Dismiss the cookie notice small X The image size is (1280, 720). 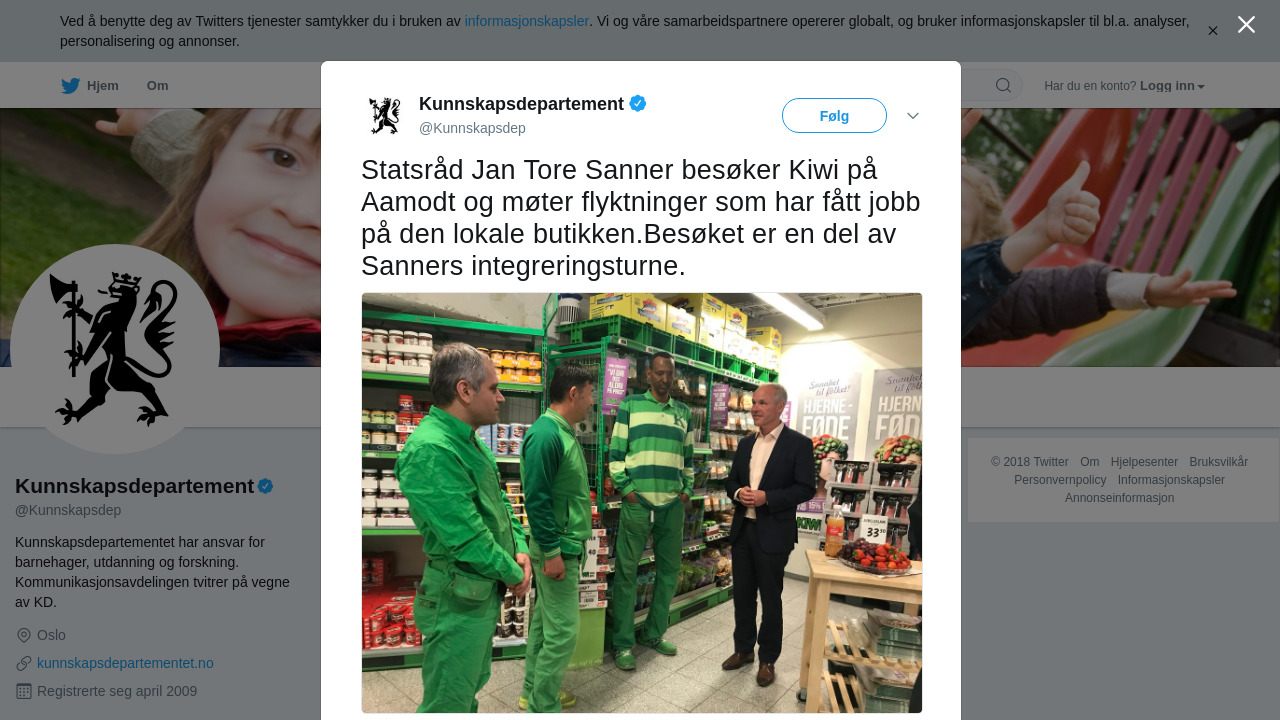coord(1213,31)
